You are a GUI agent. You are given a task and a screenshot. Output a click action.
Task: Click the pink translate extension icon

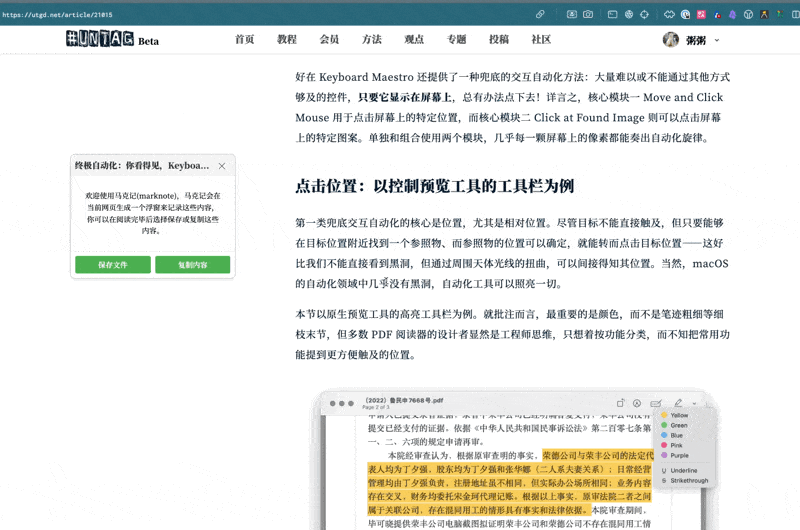[x=701, y=14]
